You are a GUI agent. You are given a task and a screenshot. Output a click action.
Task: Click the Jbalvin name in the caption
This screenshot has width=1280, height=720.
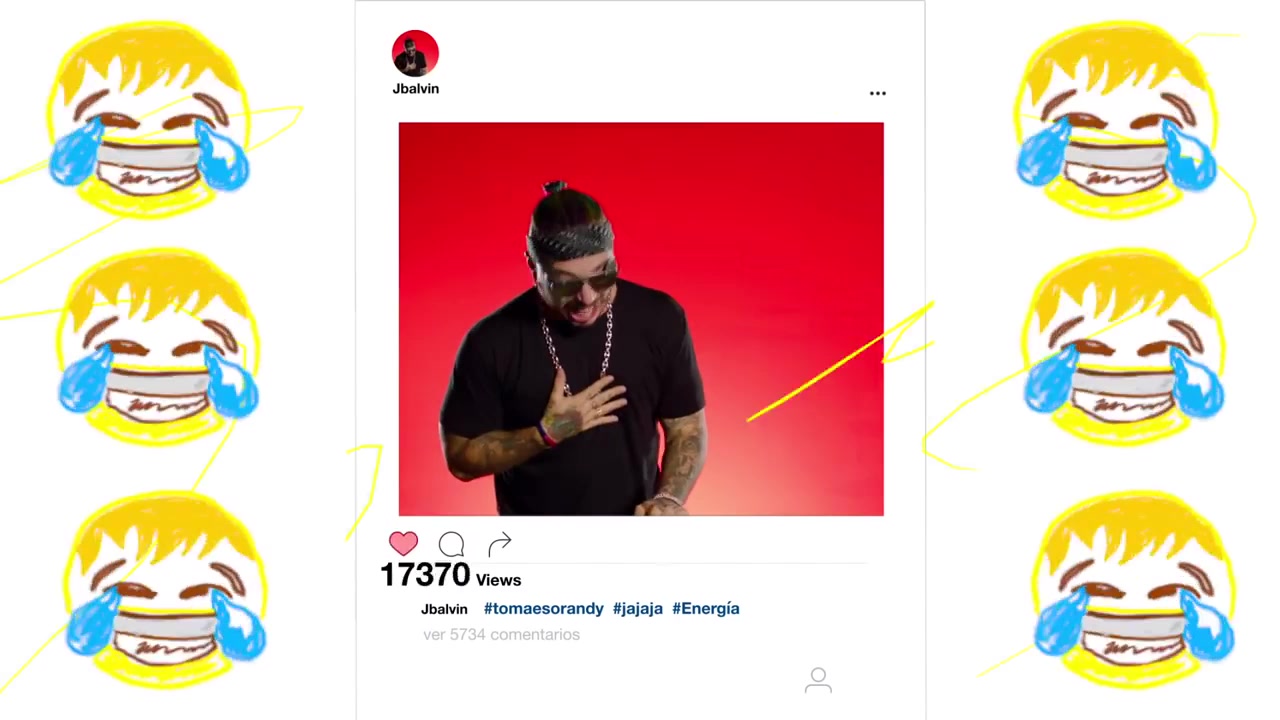tap(444, 609)
